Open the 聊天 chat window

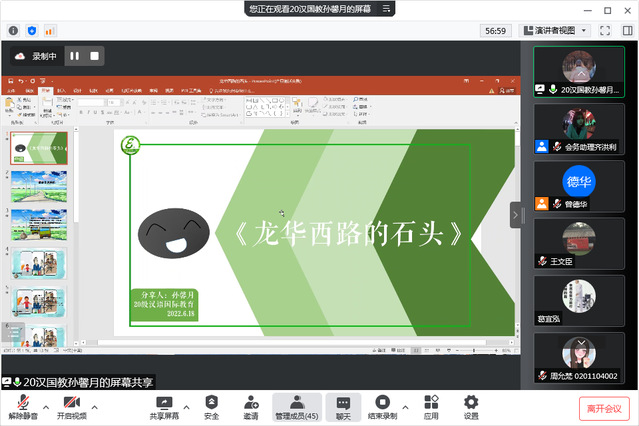pyautogui.click(x=343, y=406)
